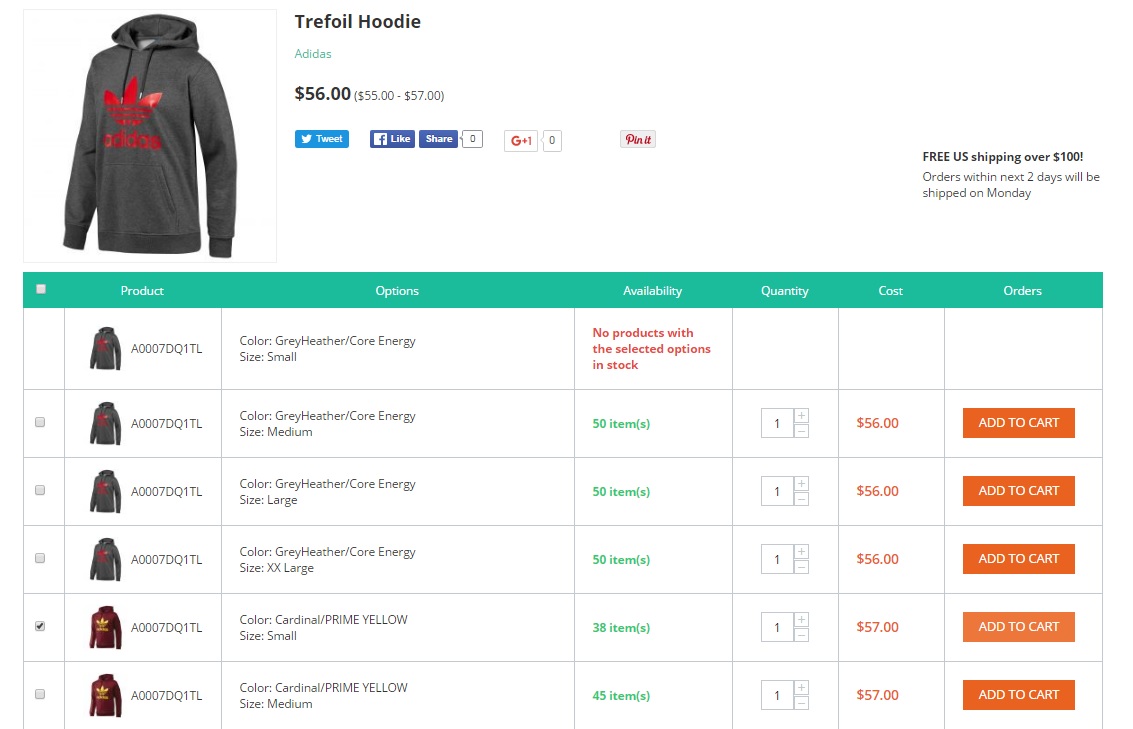
Task: Check the GreyHeather XX Large row checkbox
Action: pos(40,558)
